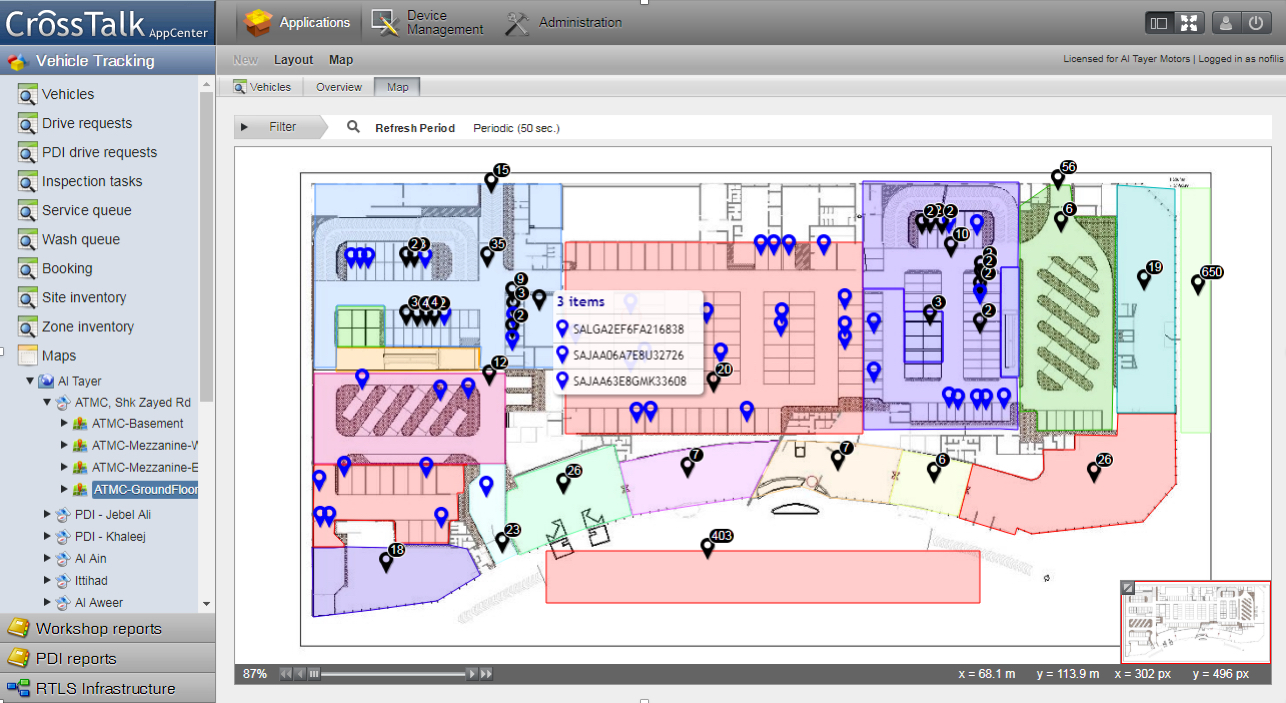Click the cluster marker labeled 35
Screen dimensions: 1286x703
click(x=488, y=255)
